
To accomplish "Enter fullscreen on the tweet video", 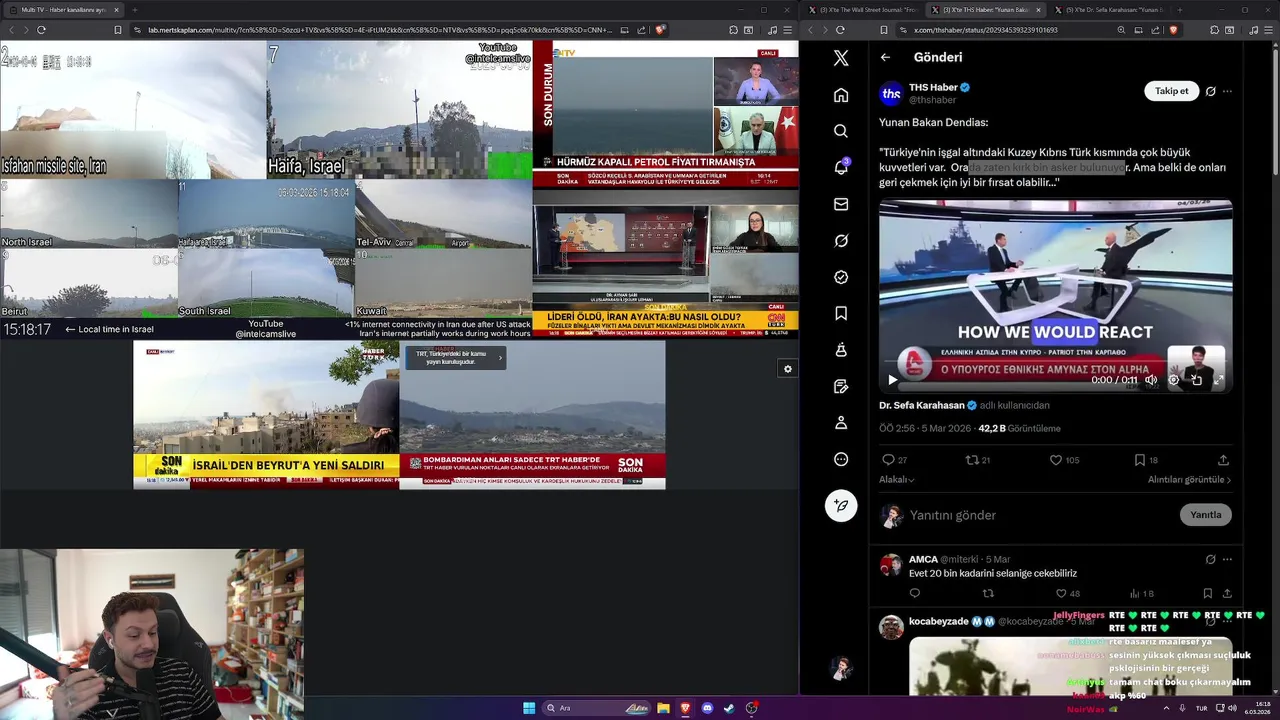I will pyautogui.click(x=1218, y=380).
